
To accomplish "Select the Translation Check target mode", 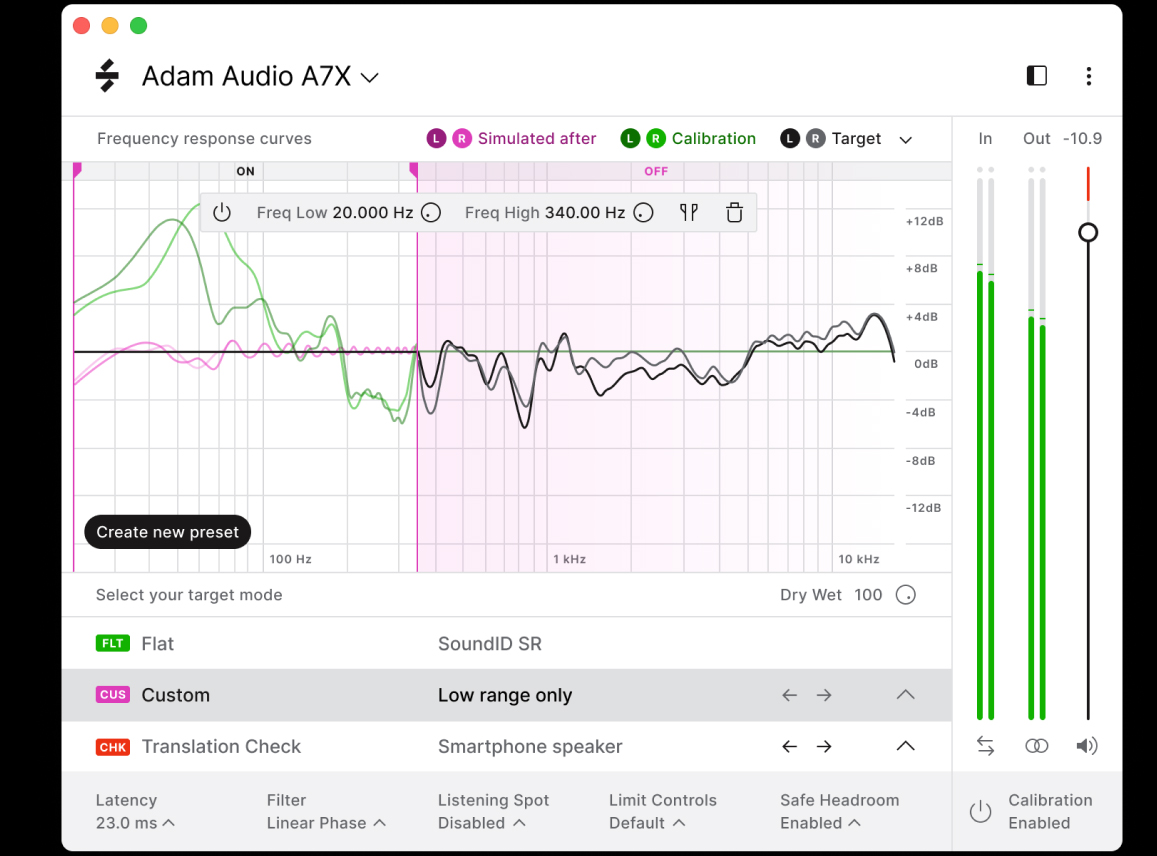I will click(x=220, y=746).
